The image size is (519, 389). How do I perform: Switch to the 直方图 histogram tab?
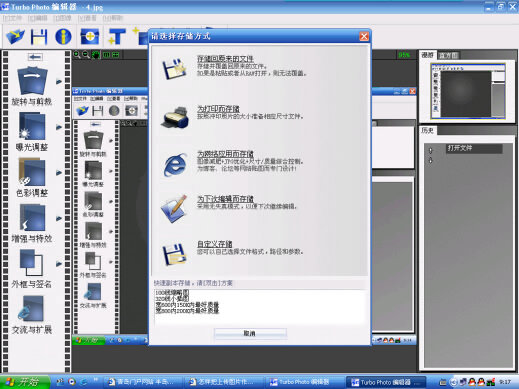(448, 56)
